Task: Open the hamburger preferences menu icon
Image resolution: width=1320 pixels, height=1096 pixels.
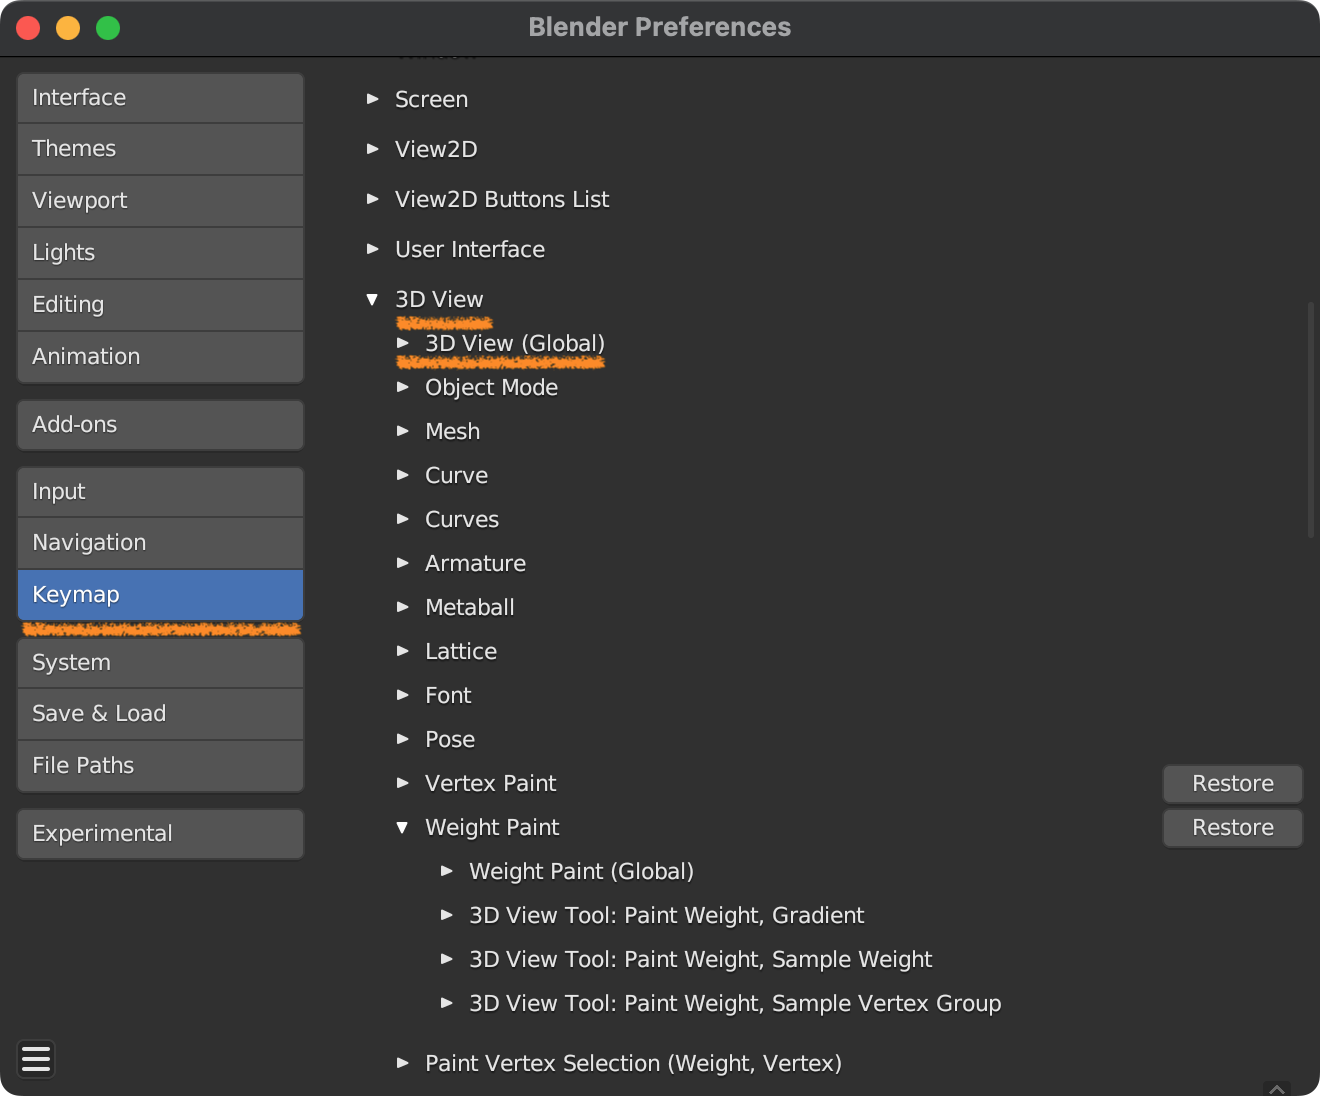Action: 36,1059
